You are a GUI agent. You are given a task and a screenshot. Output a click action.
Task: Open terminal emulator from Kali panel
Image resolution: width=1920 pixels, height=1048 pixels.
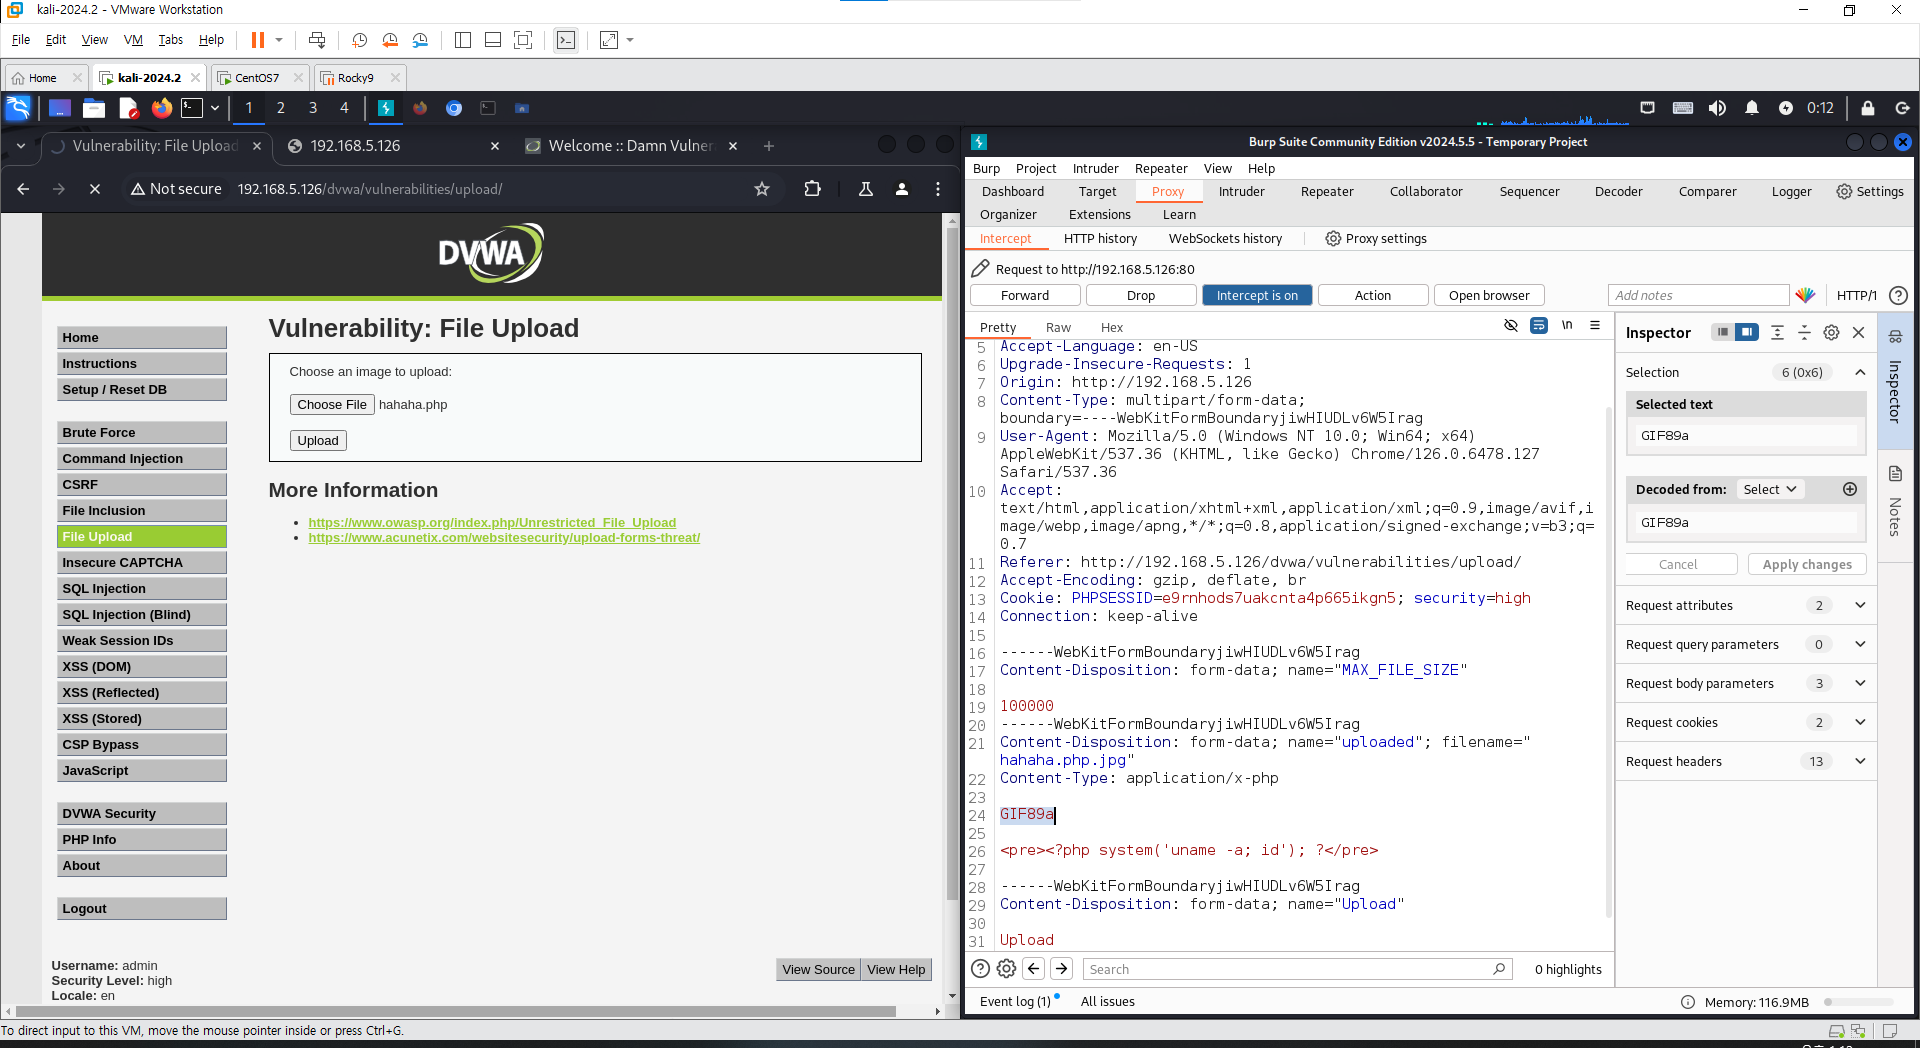pos(192,108)
